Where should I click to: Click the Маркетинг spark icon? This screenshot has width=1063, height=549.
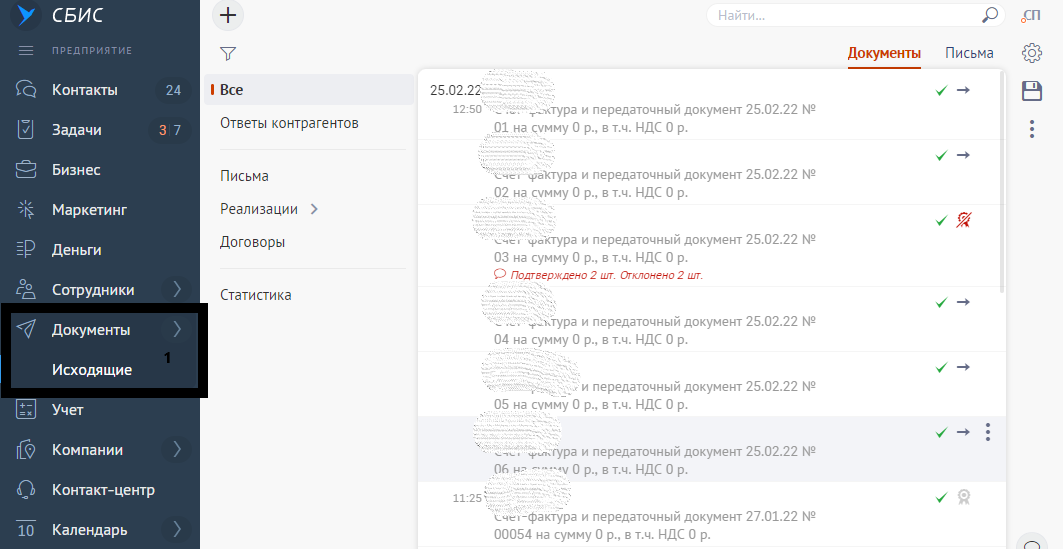[x=26, y=209]
